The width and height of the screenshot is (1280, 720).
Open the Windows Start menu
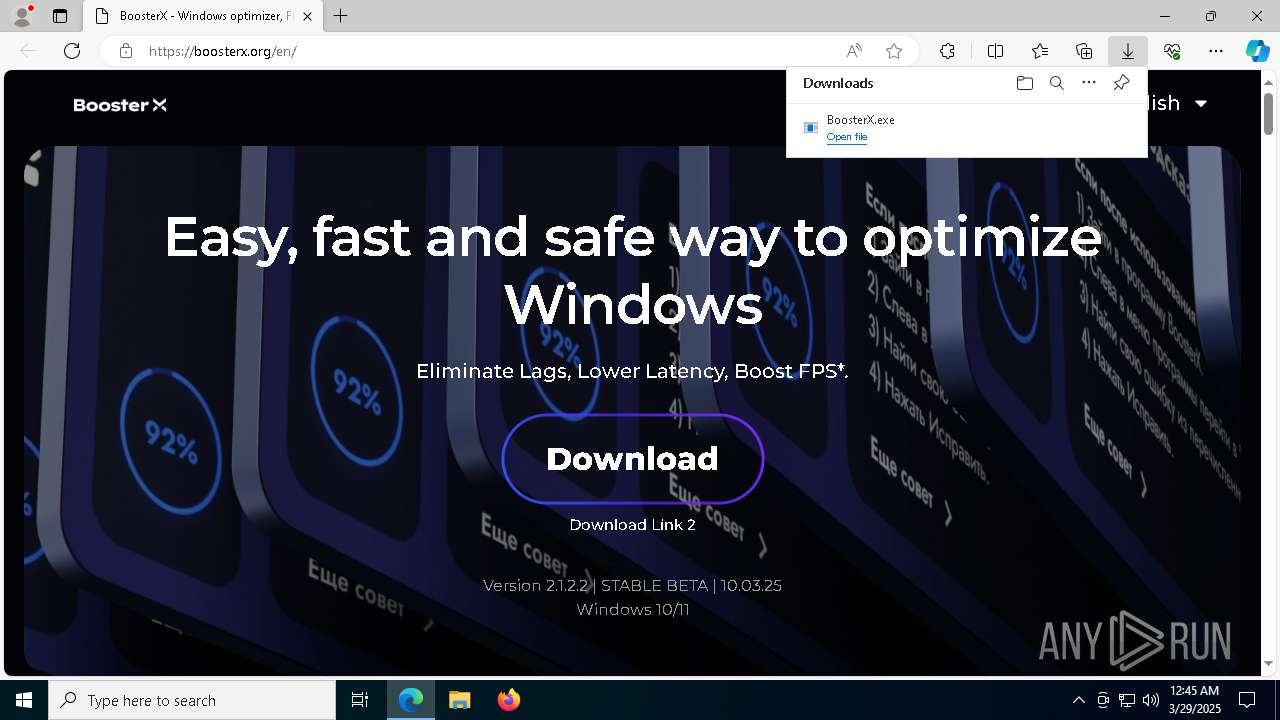[x=24, y=700]
